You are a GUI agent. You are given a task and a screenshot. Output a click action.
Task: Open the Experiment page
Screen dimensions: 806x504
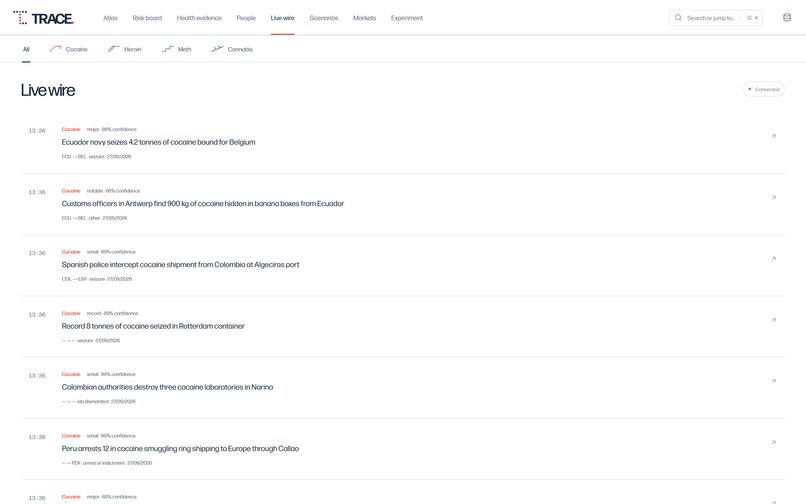click(407, 18)
